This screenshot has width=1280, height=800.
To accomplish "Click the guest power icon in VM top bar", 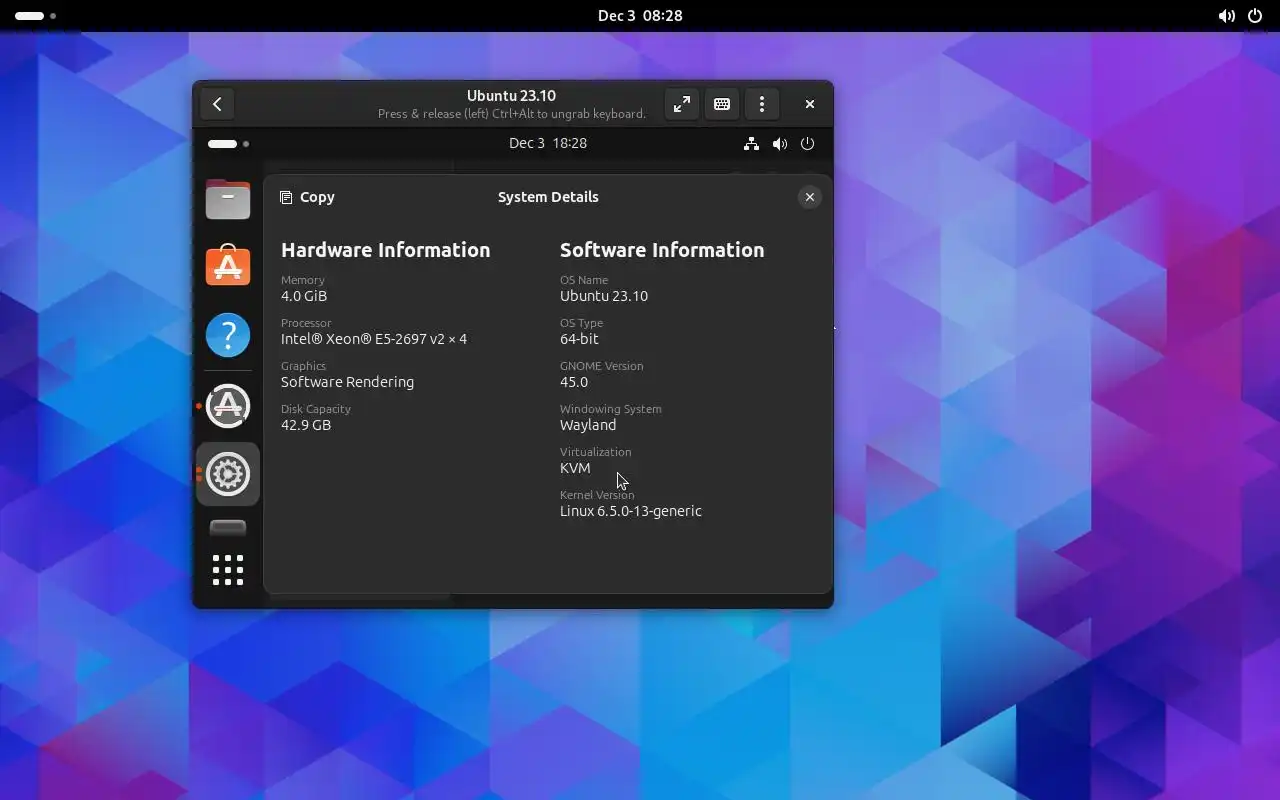I will point(808,144).
